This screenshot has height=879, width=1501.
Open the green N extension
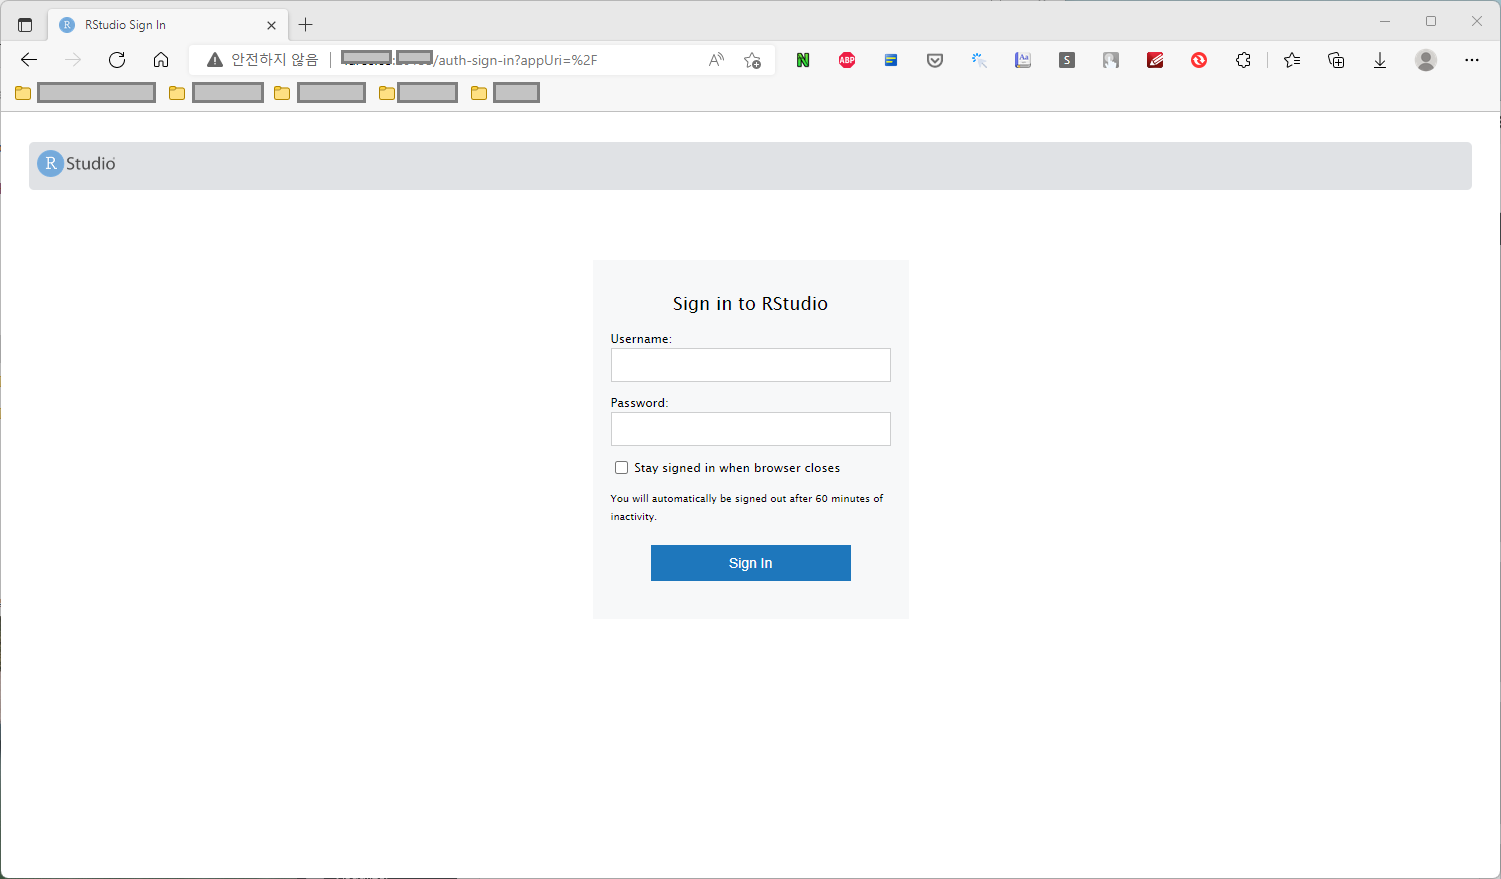click(x=803, y=60)
